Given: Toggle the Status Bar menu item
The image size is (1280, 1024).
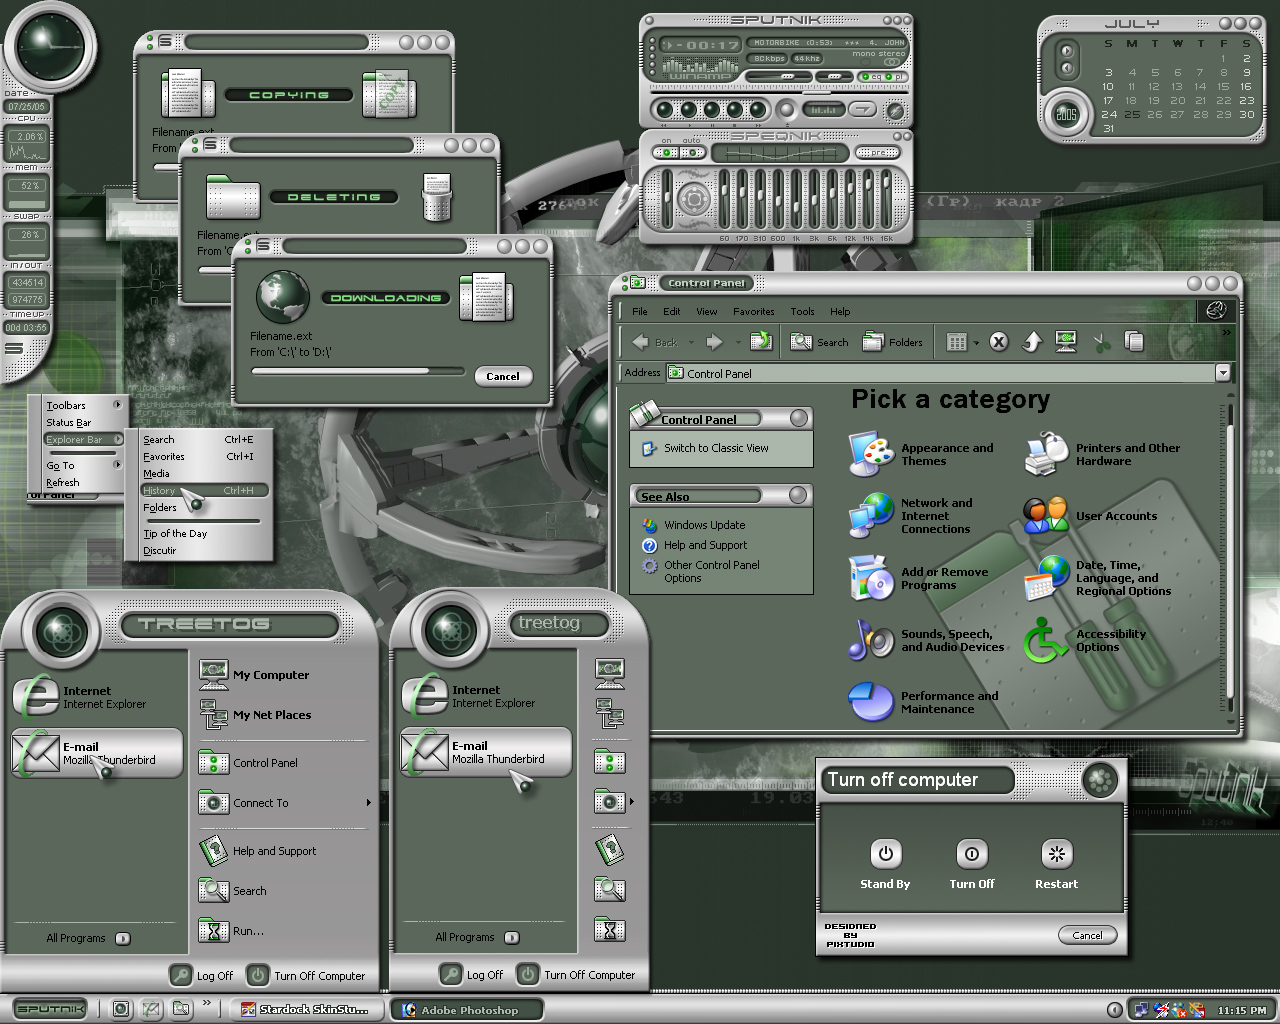Looking at the screenshot, I should coord(68,422).
